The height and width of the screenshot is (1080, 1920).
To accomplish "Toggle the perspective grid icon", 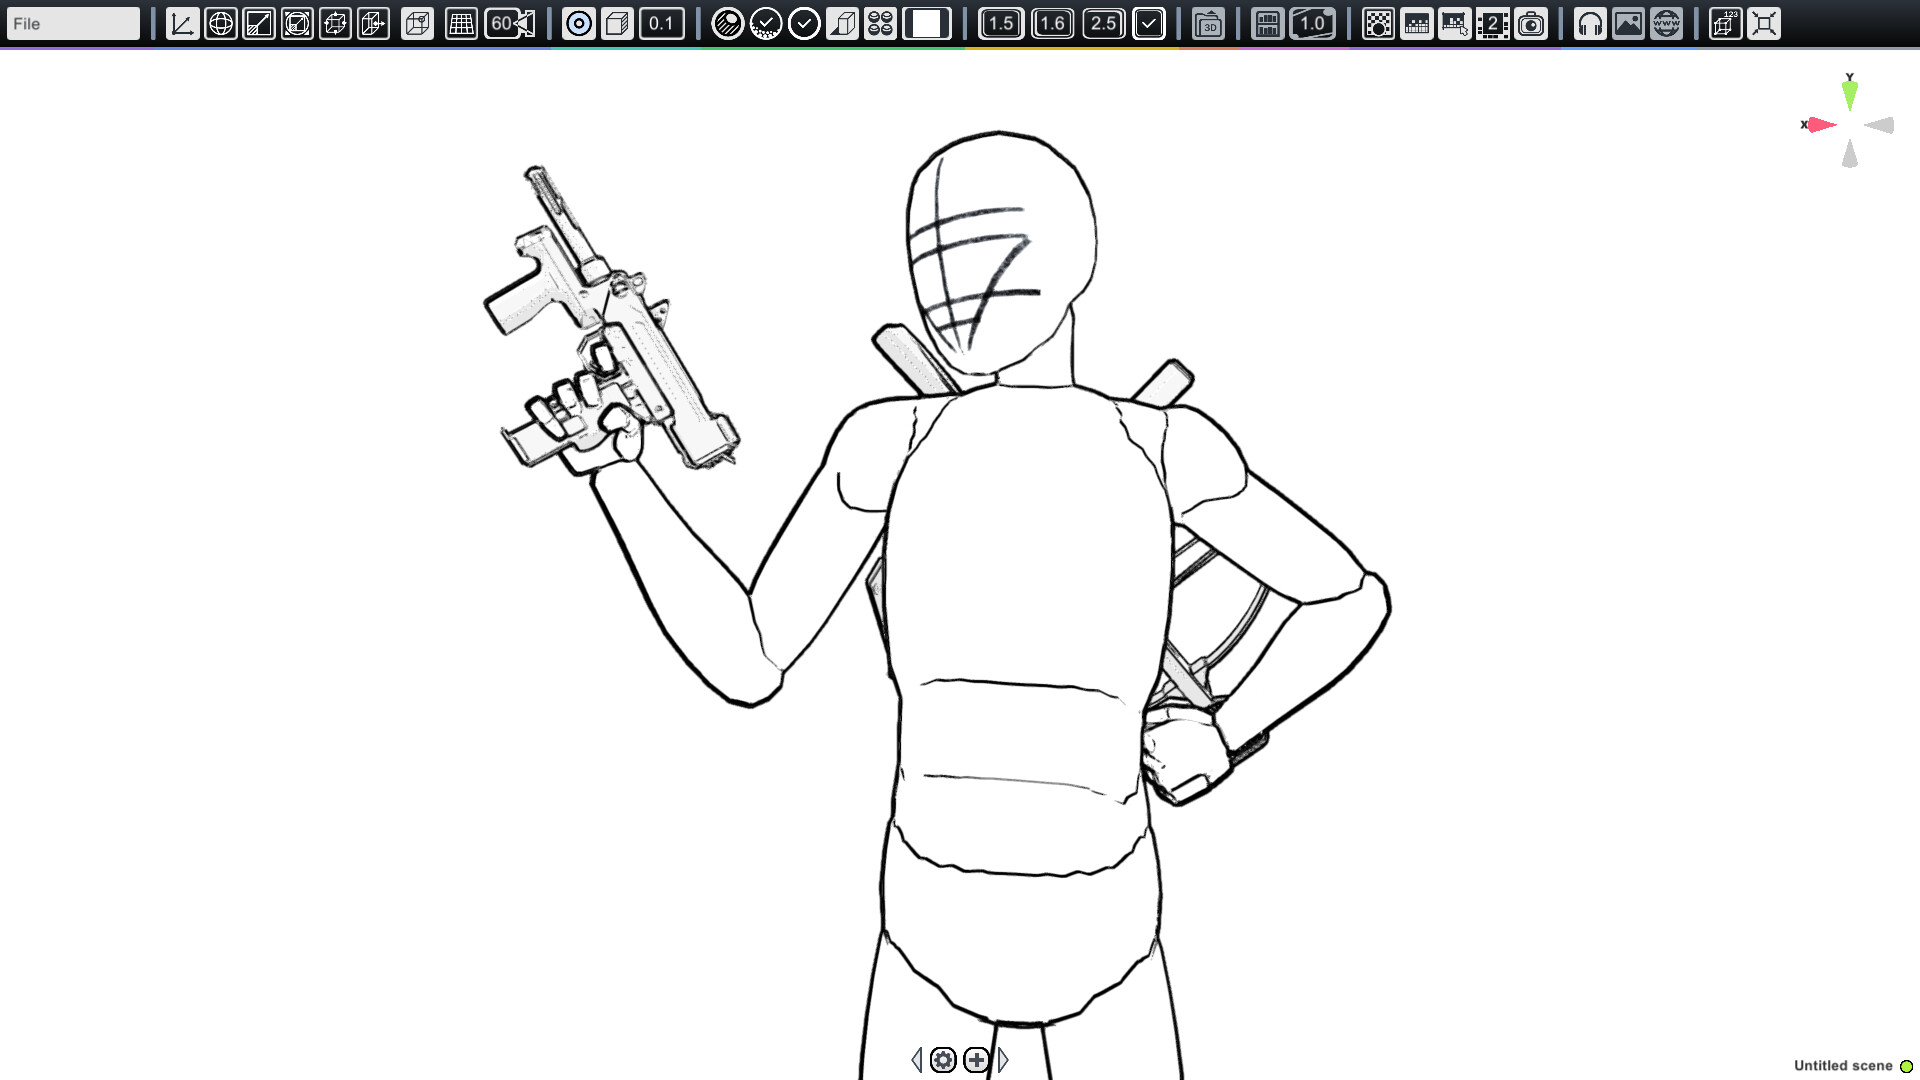I will [x=461, y=23].
